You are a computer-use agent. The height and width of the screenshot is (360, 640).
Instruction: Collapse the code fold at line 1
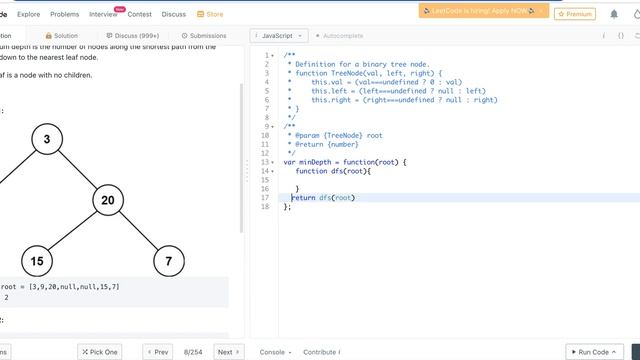pyautogui.click(x=273, y=56)
